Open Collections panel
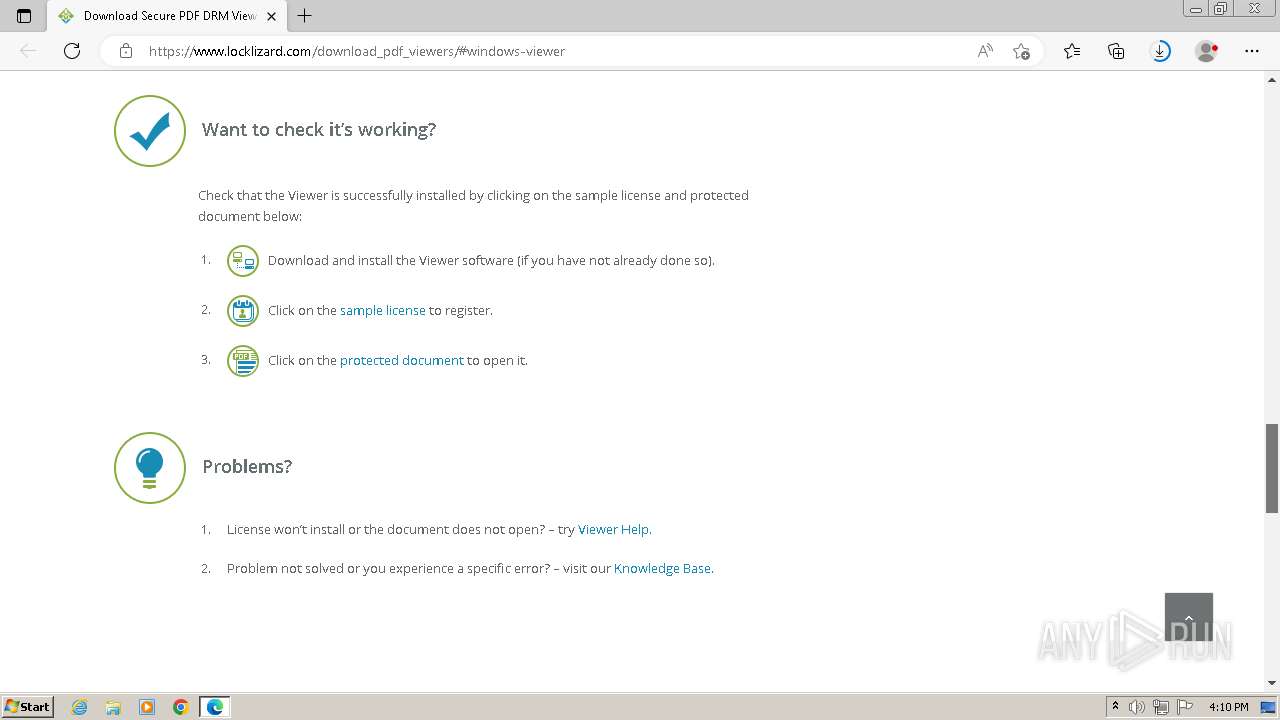Viewport: 1280px width, 720px height. (1116, 51)
